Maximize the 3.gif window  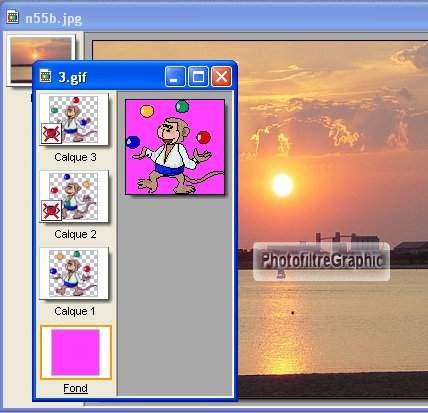[198, 77]
